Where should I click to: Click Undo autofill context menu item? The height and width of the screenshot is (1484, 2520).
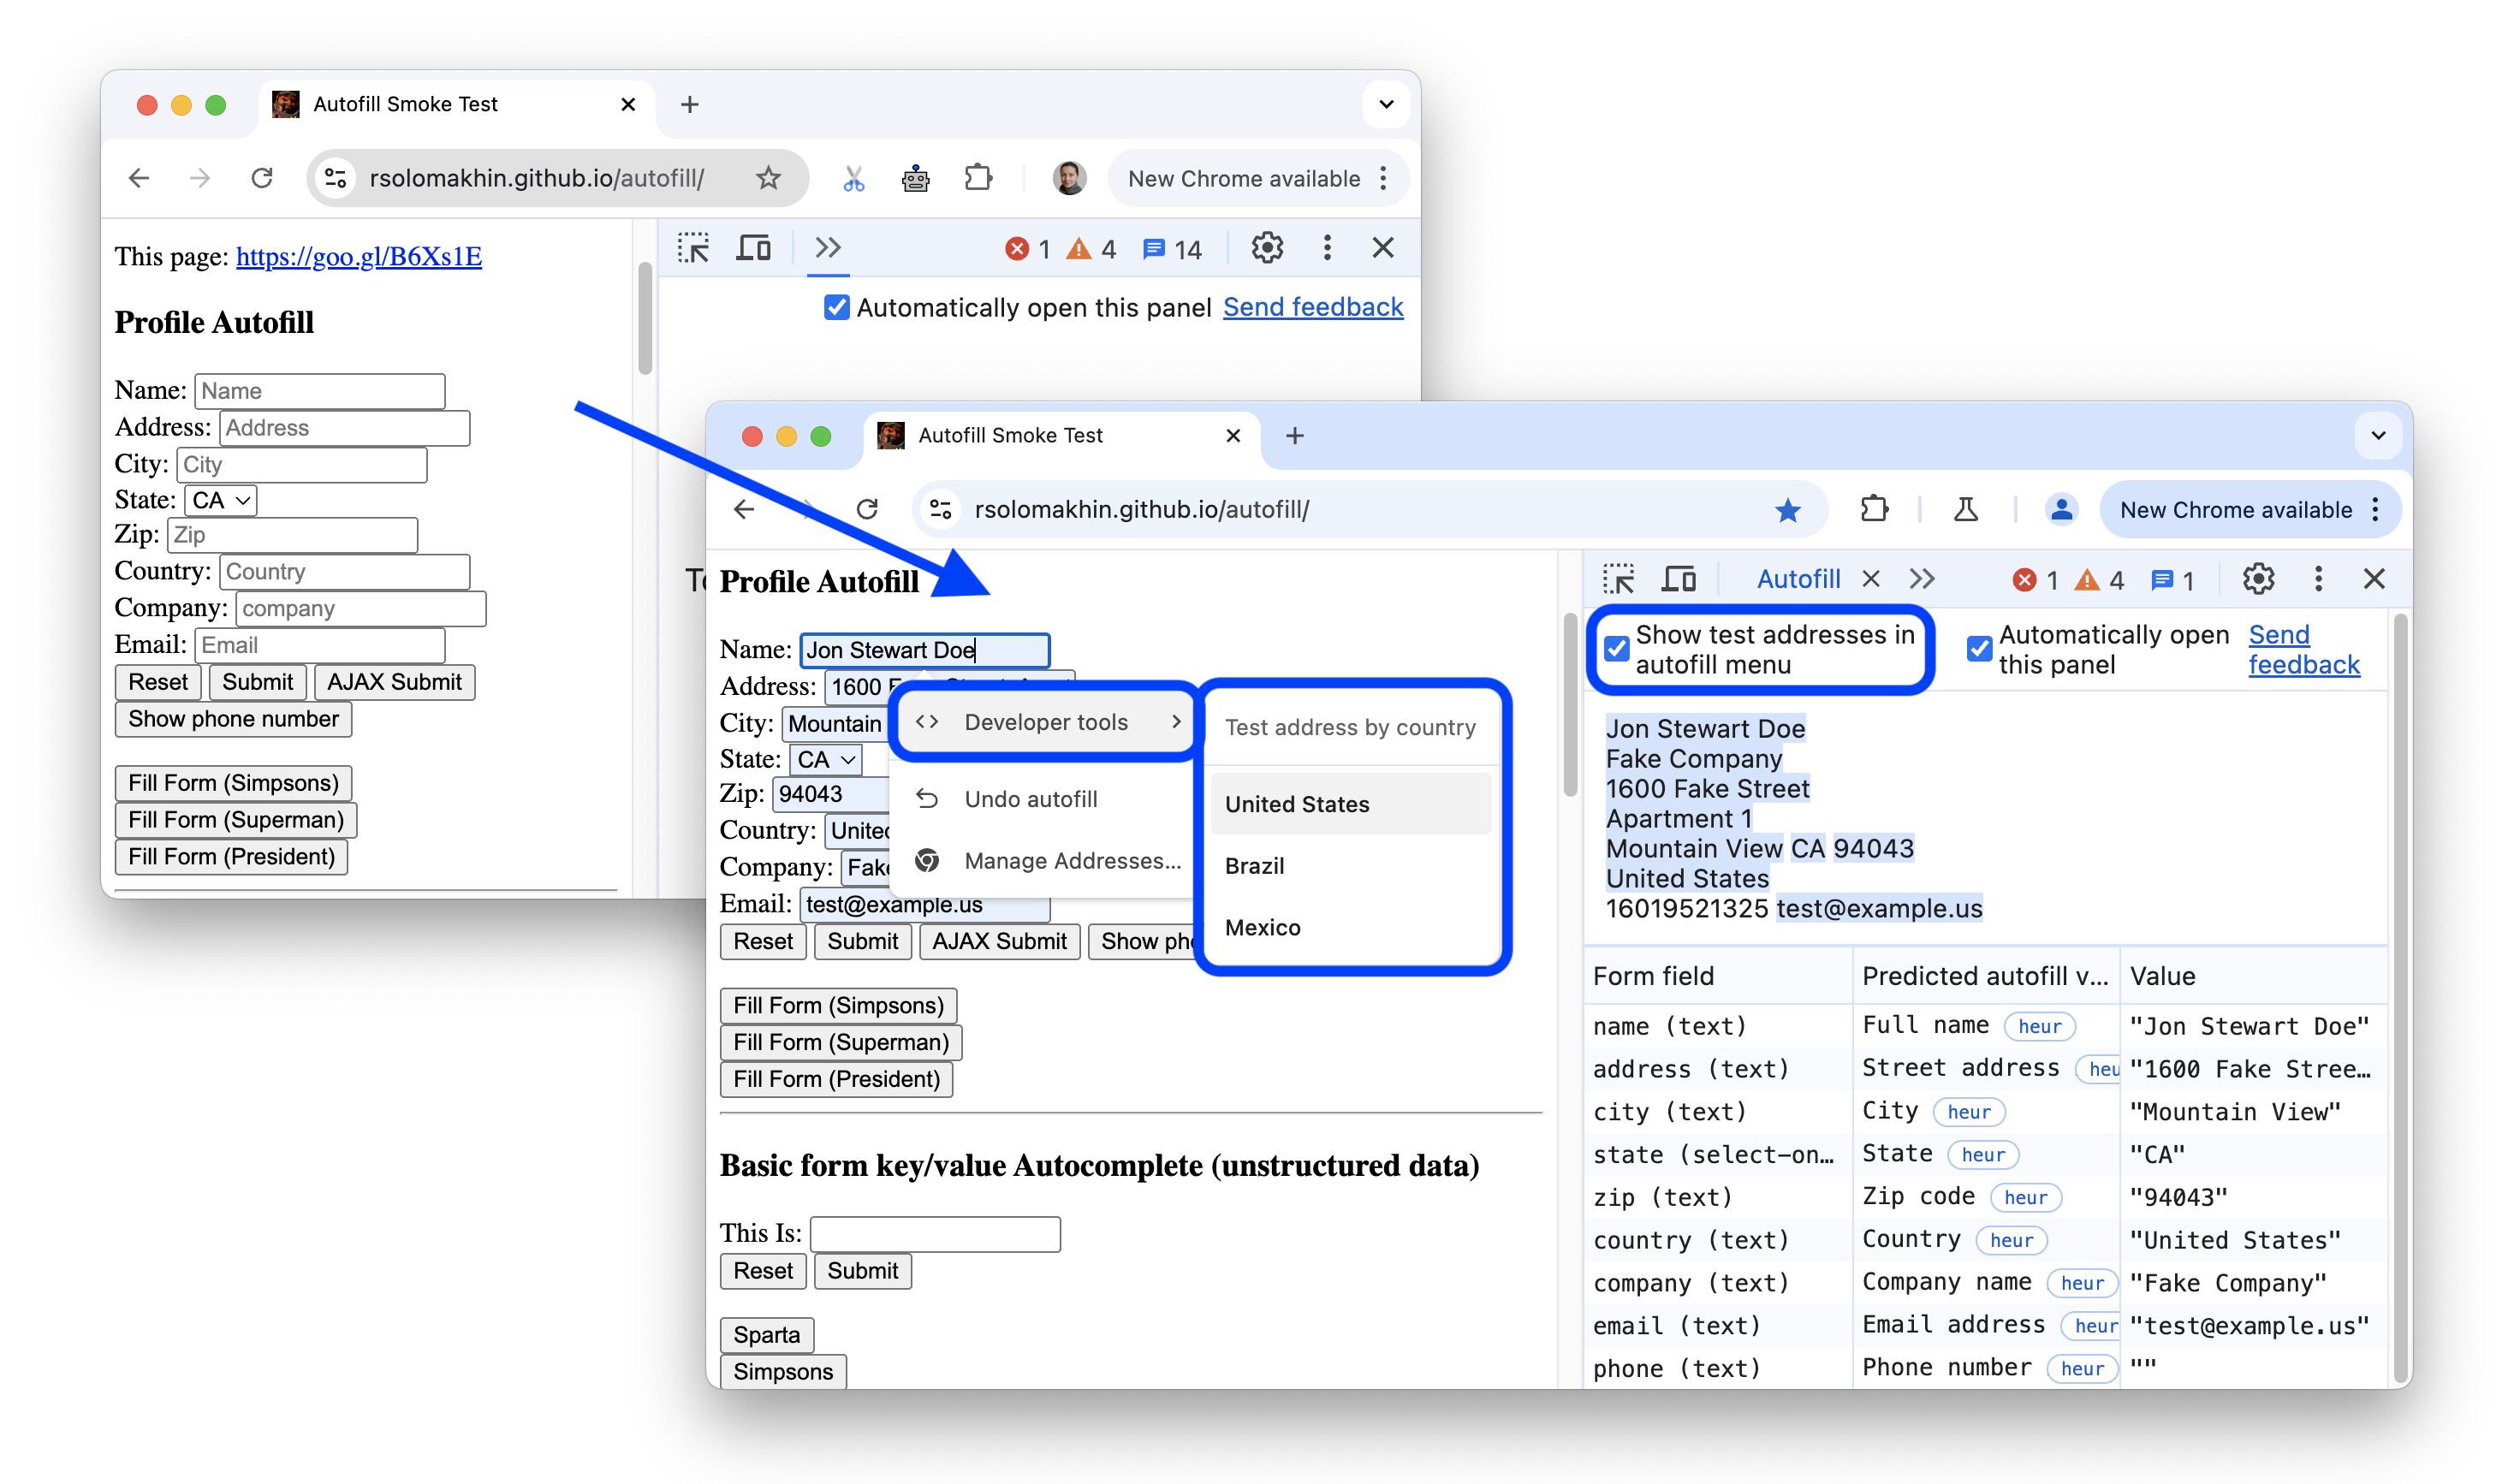(x=1031, y=798)
